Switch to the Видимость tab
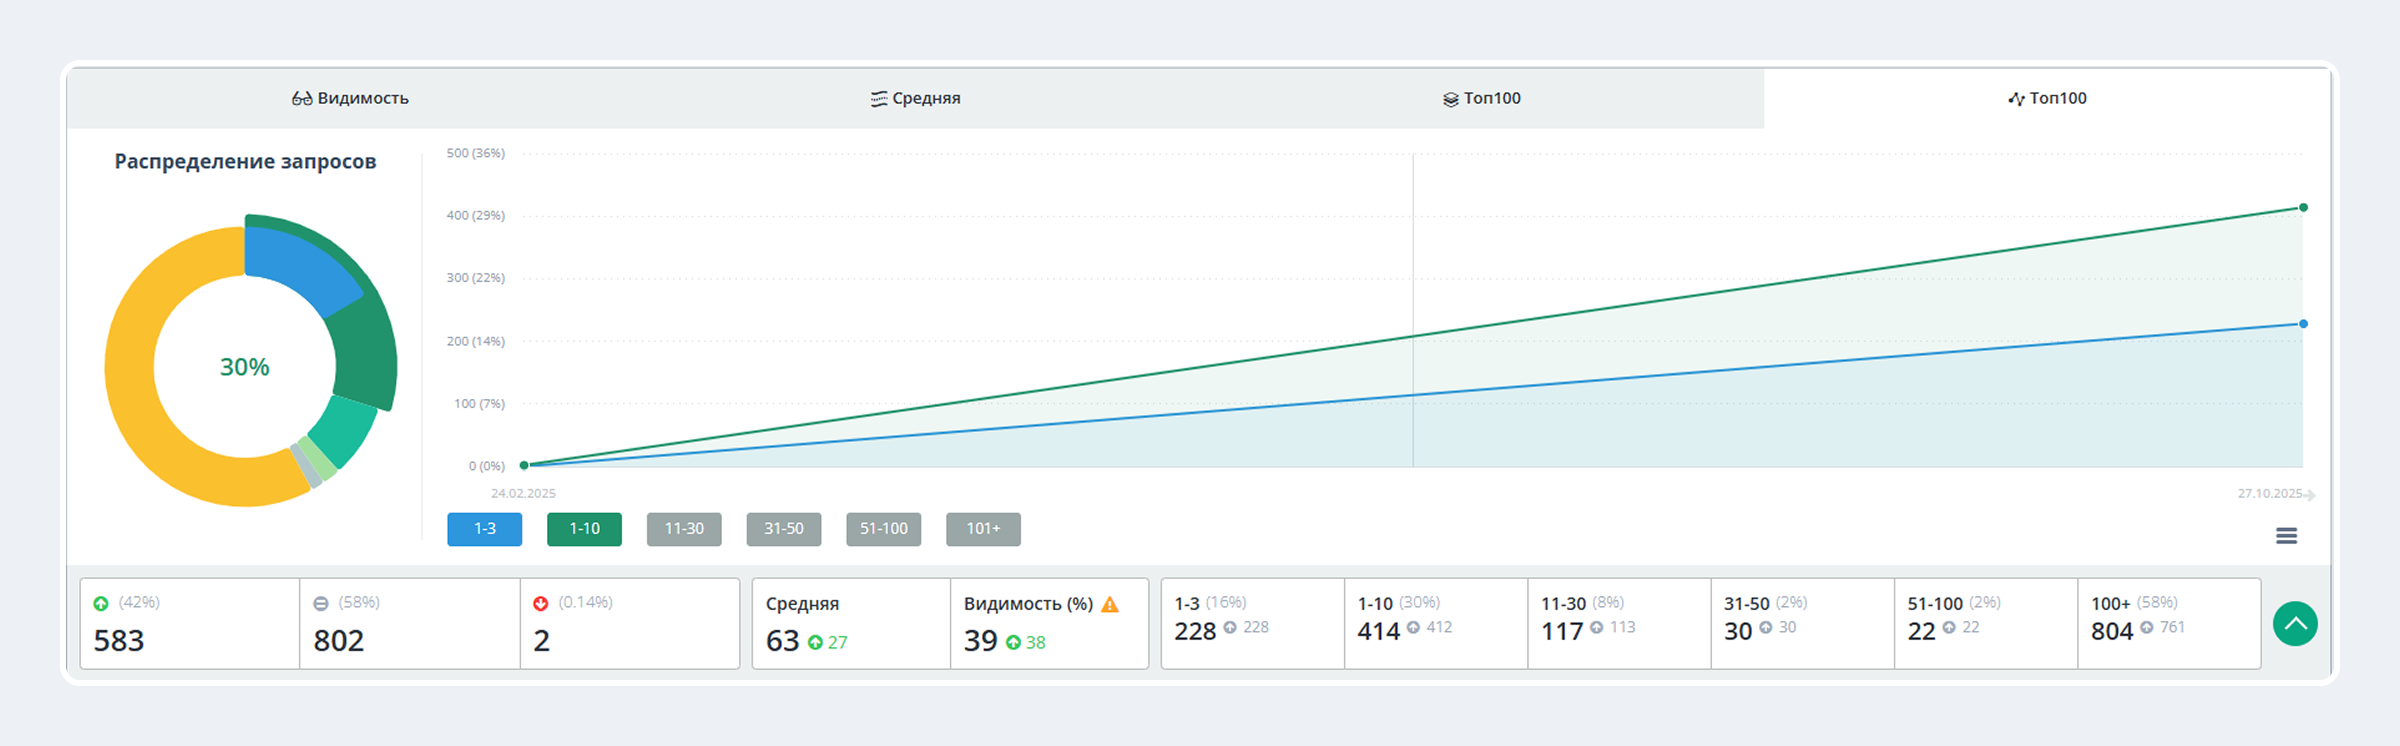Image resolution: width=2400 pixels, height=746 pixels. coord(350,98)
